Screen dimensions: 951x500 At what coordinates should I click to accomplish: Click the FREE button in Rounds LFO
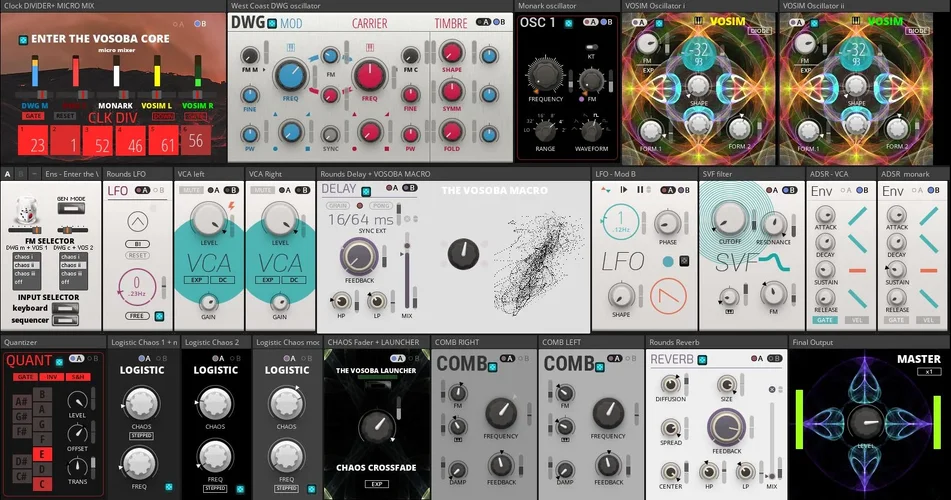point(138,316)
